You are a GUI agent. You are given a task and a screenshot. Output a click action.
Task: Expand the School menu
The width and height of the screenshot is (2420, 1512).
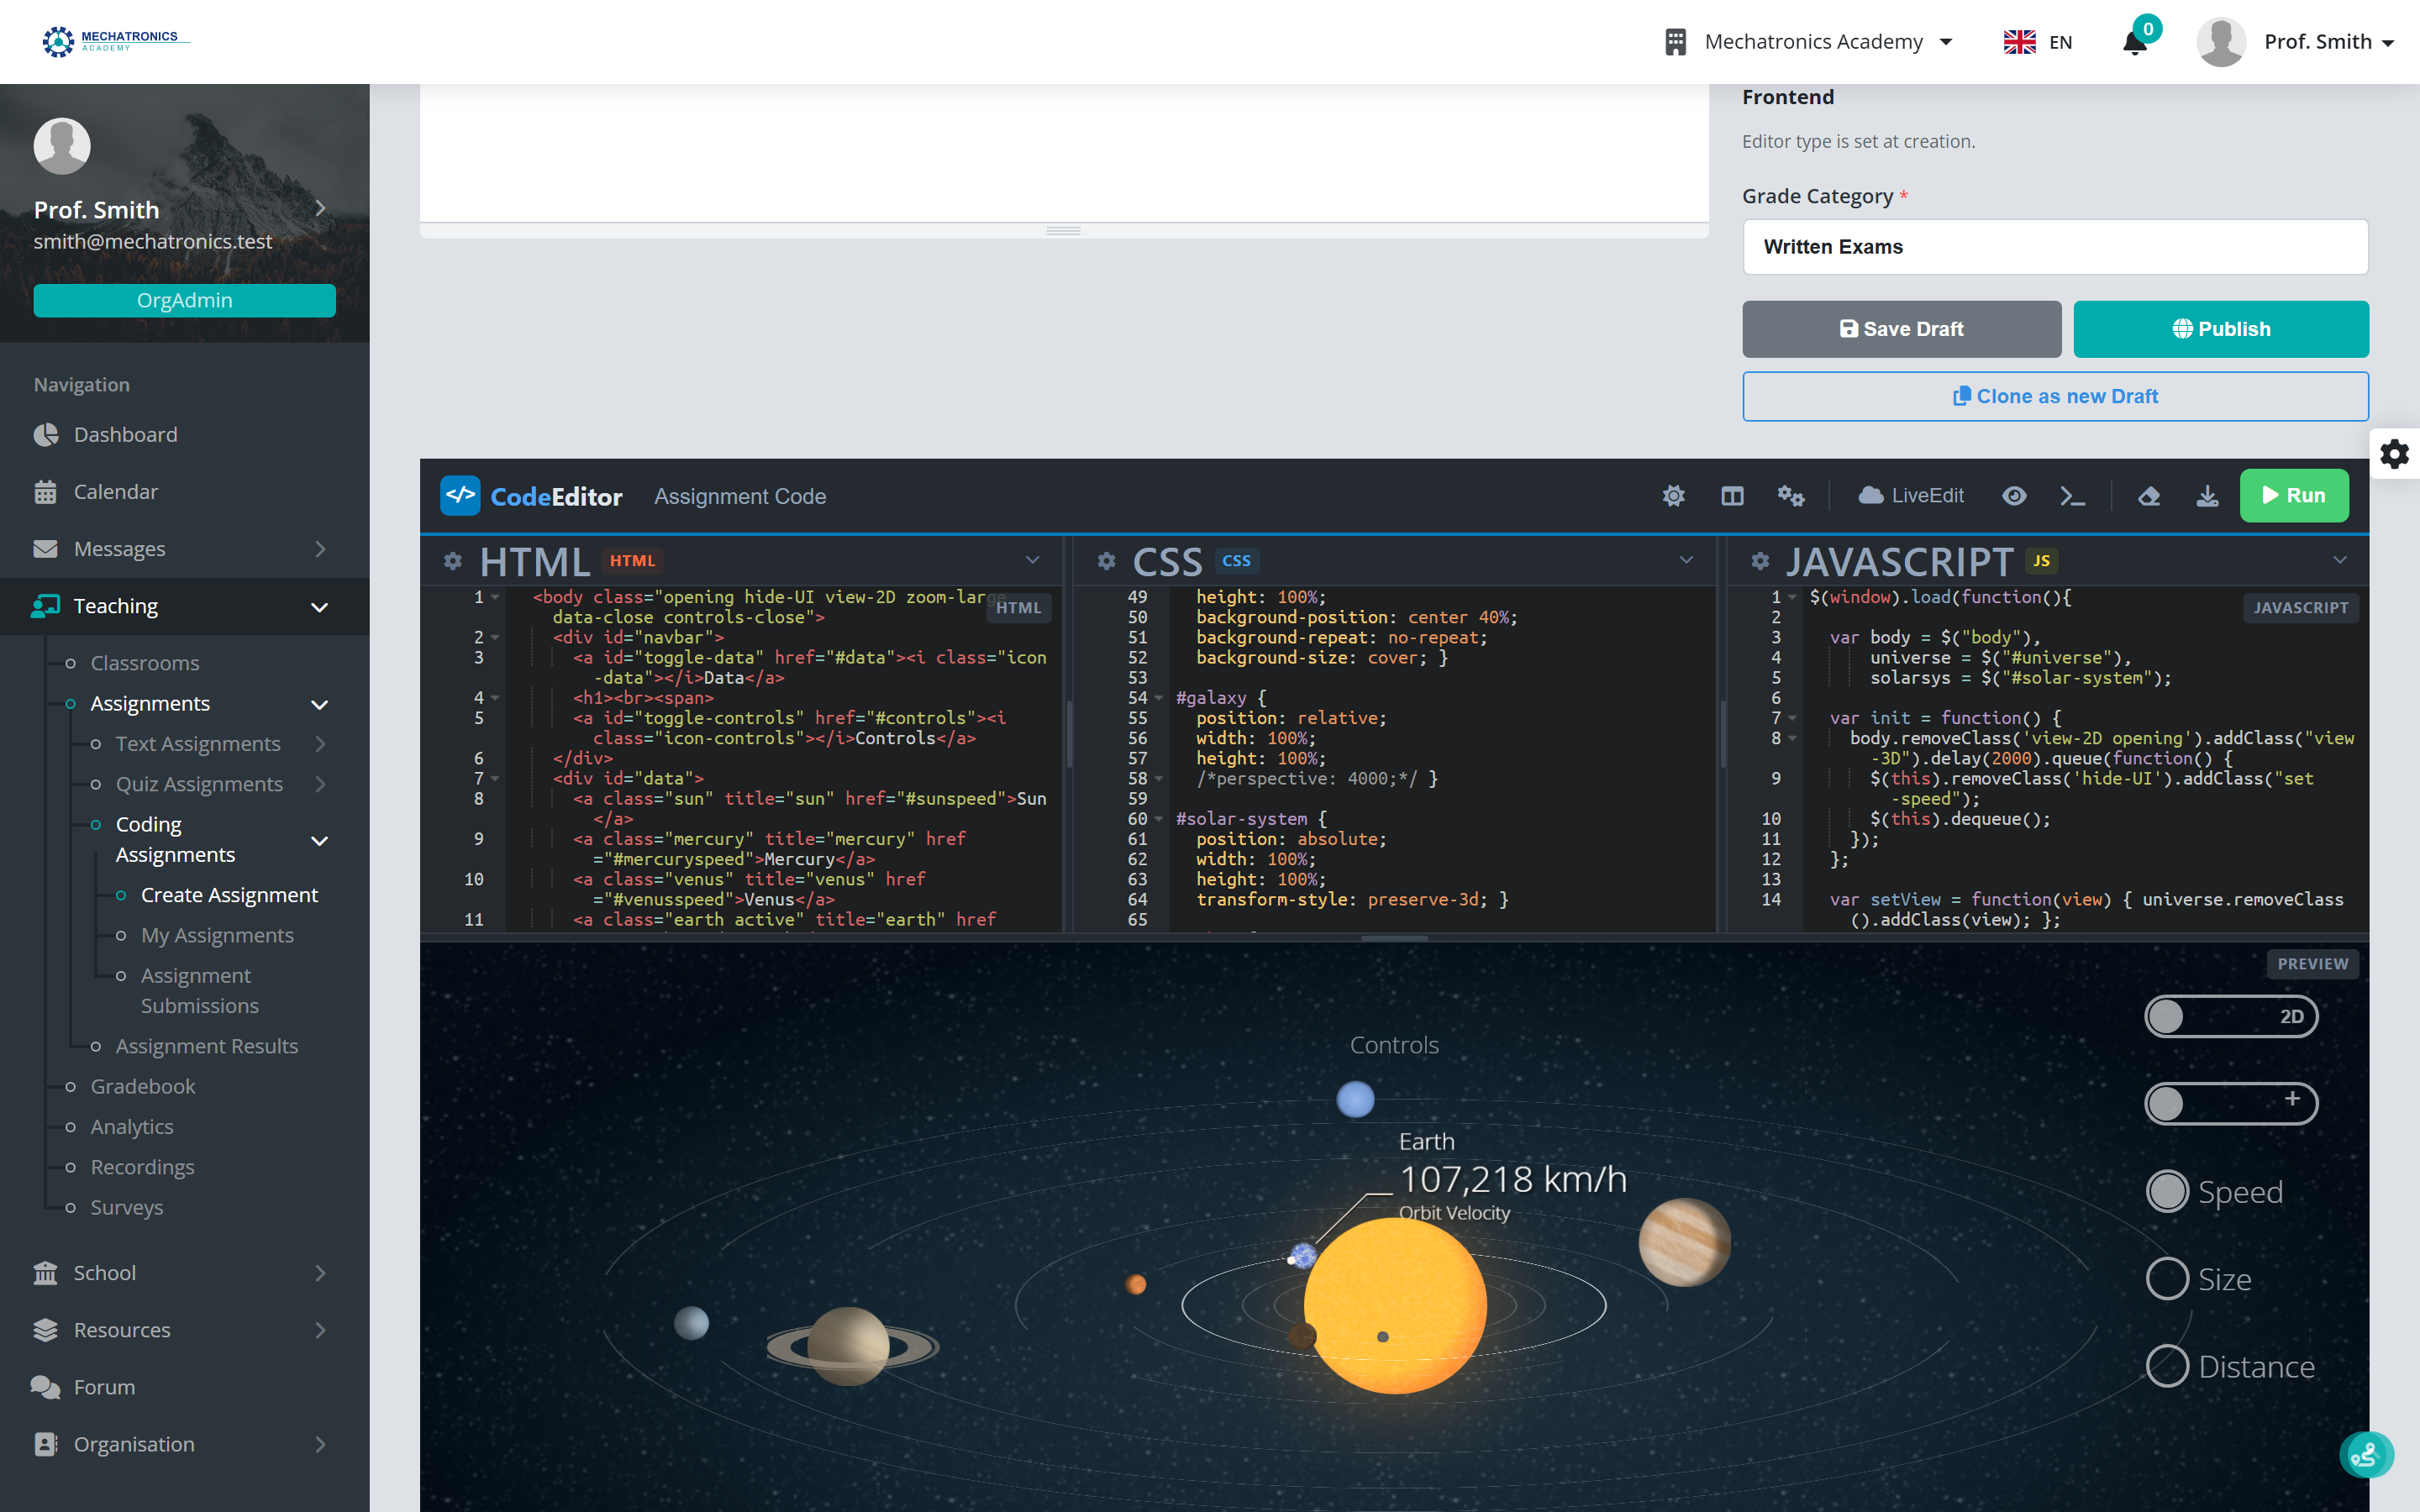pyautogui.click(x=184, y=1273)
